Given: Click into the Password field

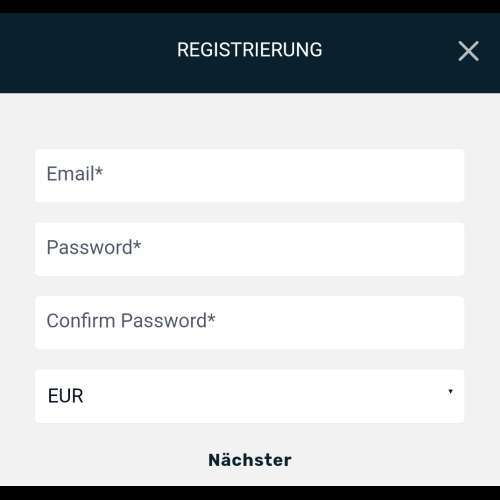Looking at the screenshot, I should (249, 249).
